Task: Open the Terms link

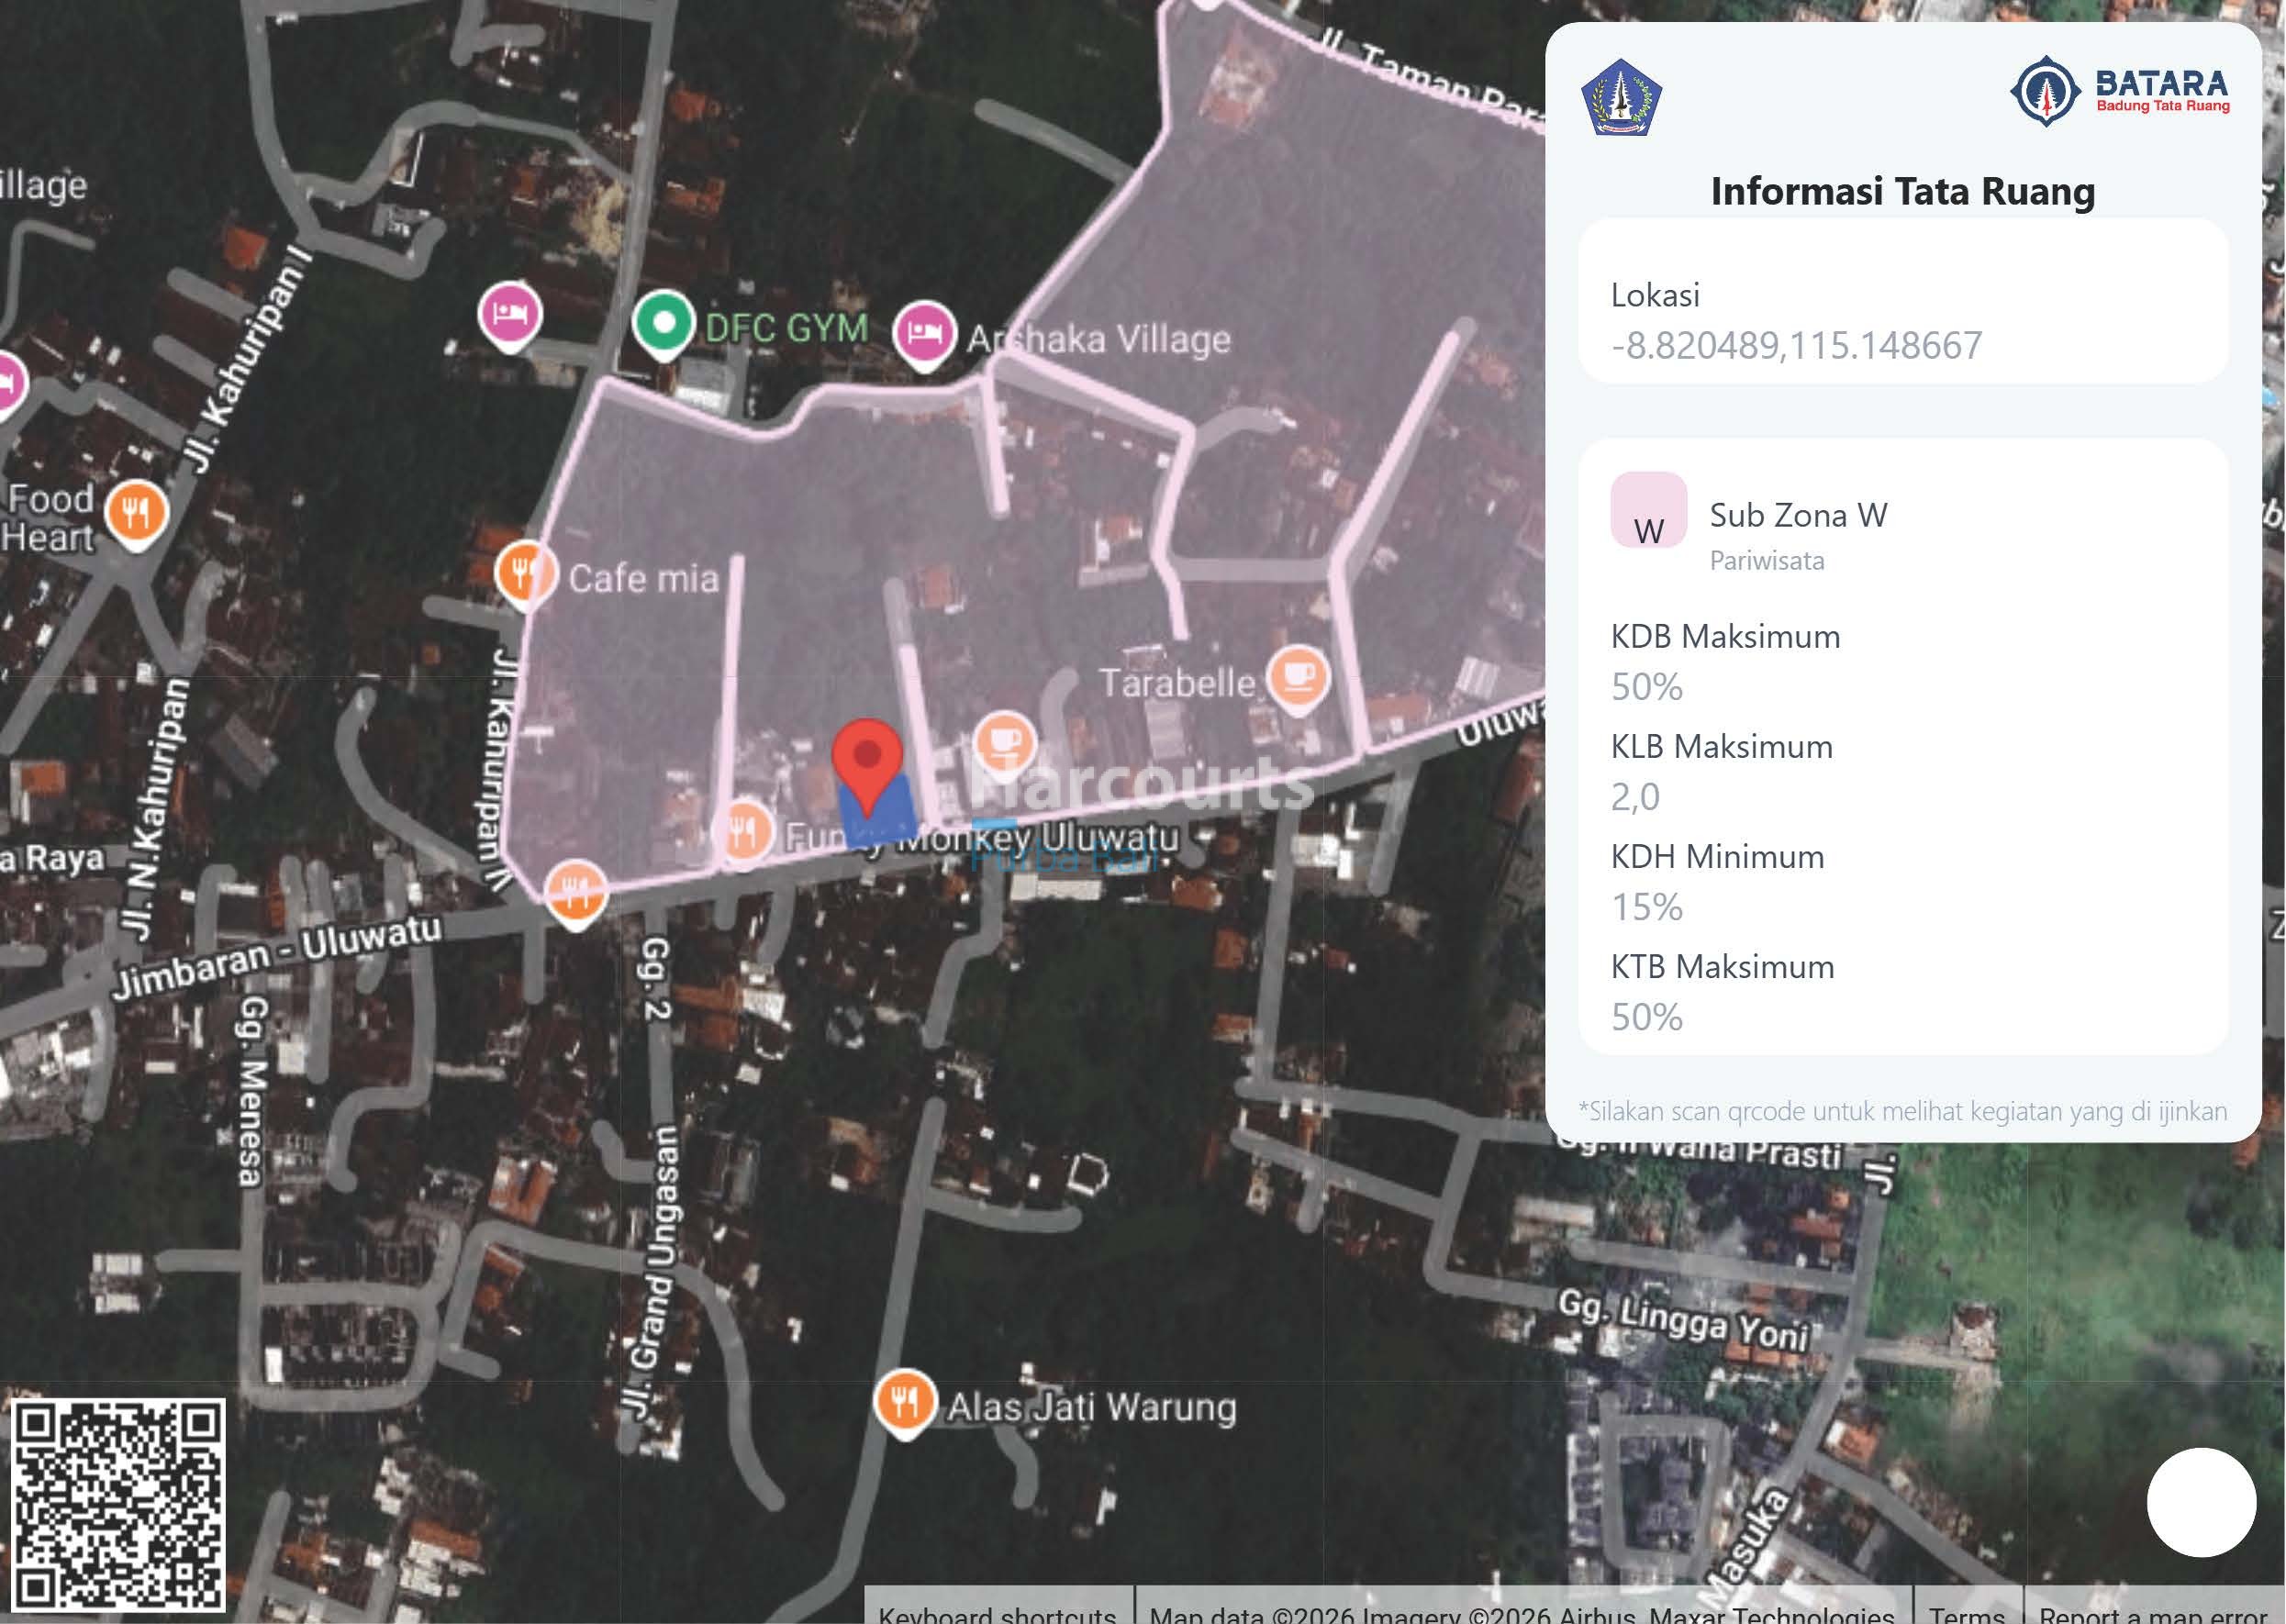Action: tap(1966, 1612)
